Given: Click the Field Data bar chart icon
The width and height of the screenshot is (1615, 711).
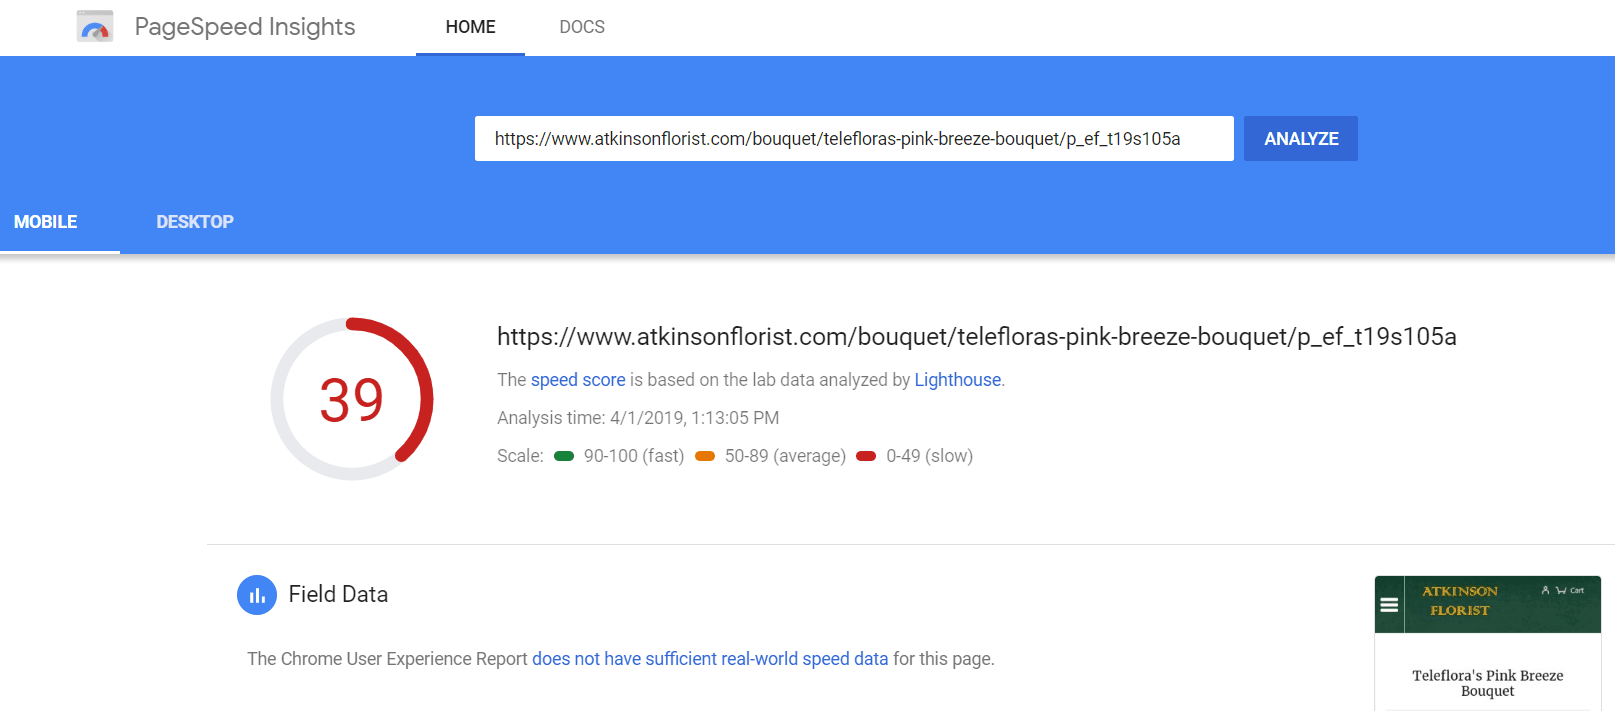Looking at the screenshot, I should (x=257, y=595).
